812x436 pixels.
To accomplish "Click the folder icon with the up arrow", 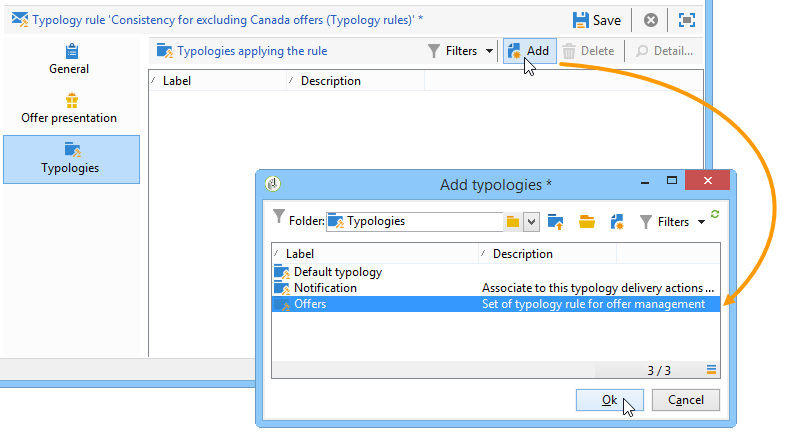I will click(555, 222).
